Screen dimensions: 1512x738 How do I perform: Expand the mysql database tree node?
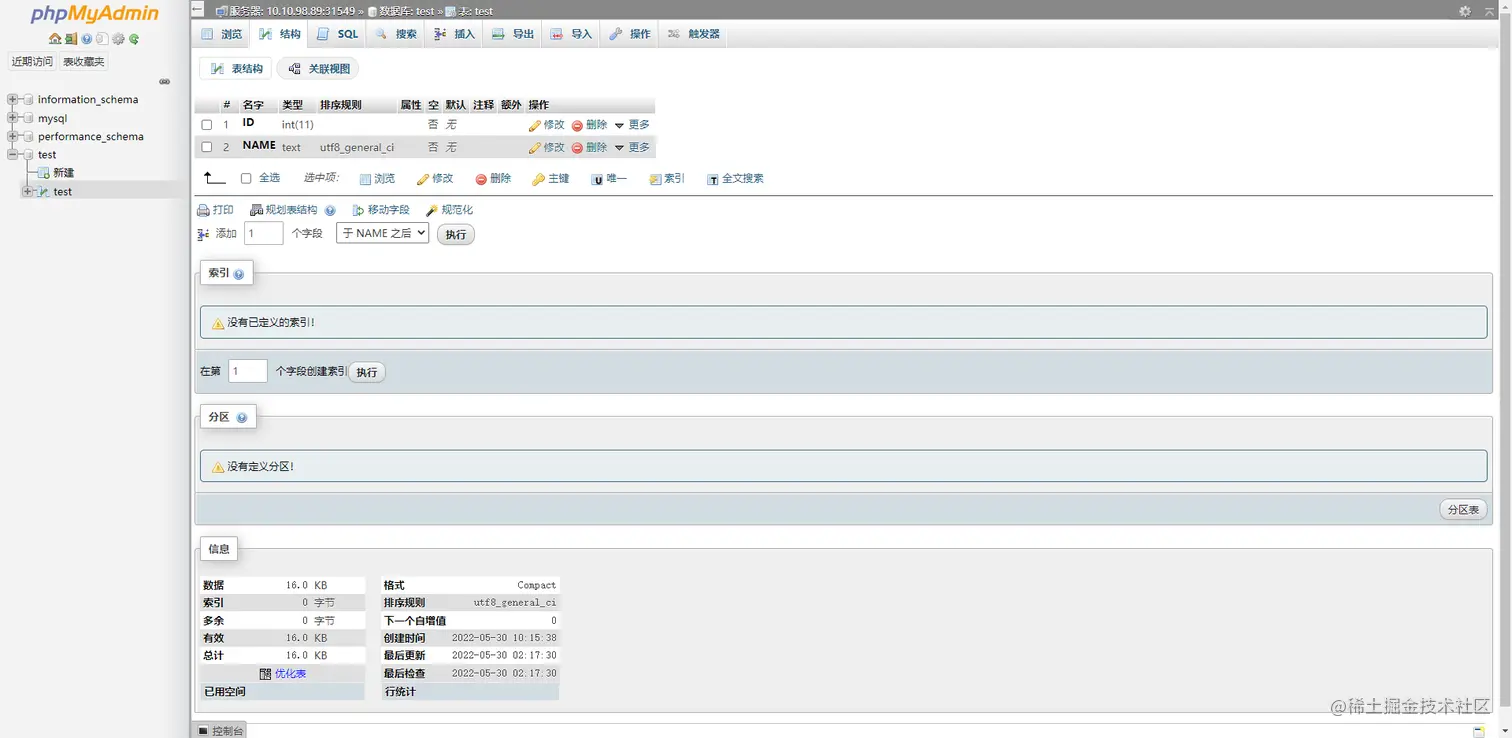click(x=13, y=118)
